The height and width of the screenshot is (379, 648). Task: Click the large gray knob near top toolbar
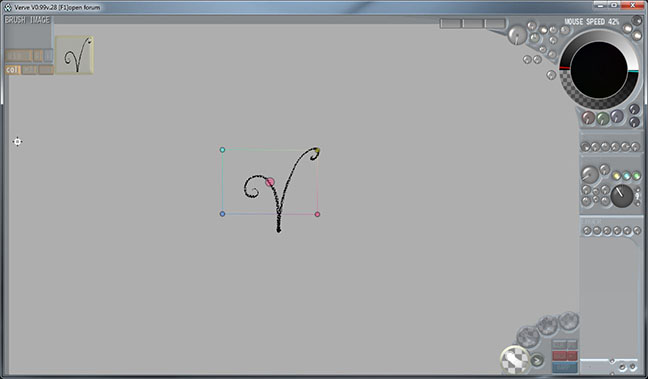coord(517,35)
